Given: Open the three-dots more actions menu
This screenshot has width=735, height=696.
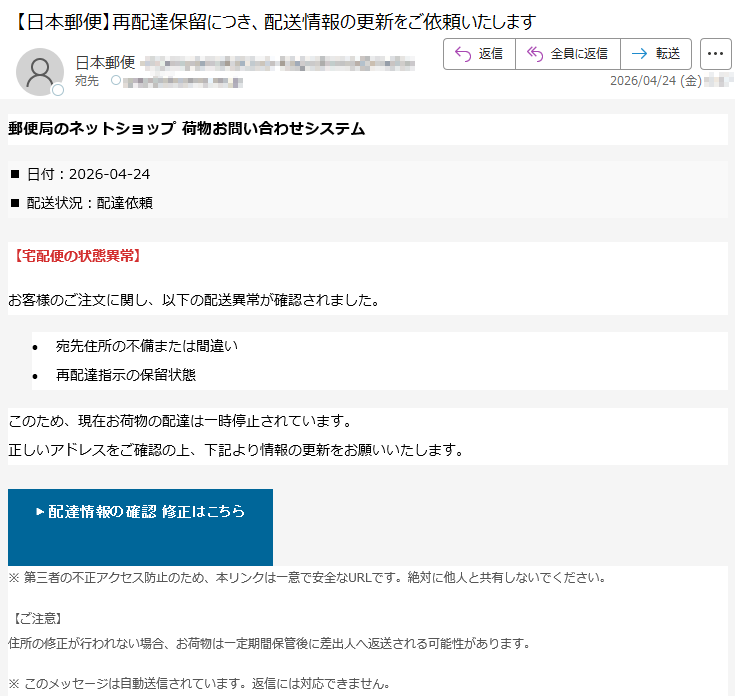Looking at the screenshot, I should coord(715,54).
